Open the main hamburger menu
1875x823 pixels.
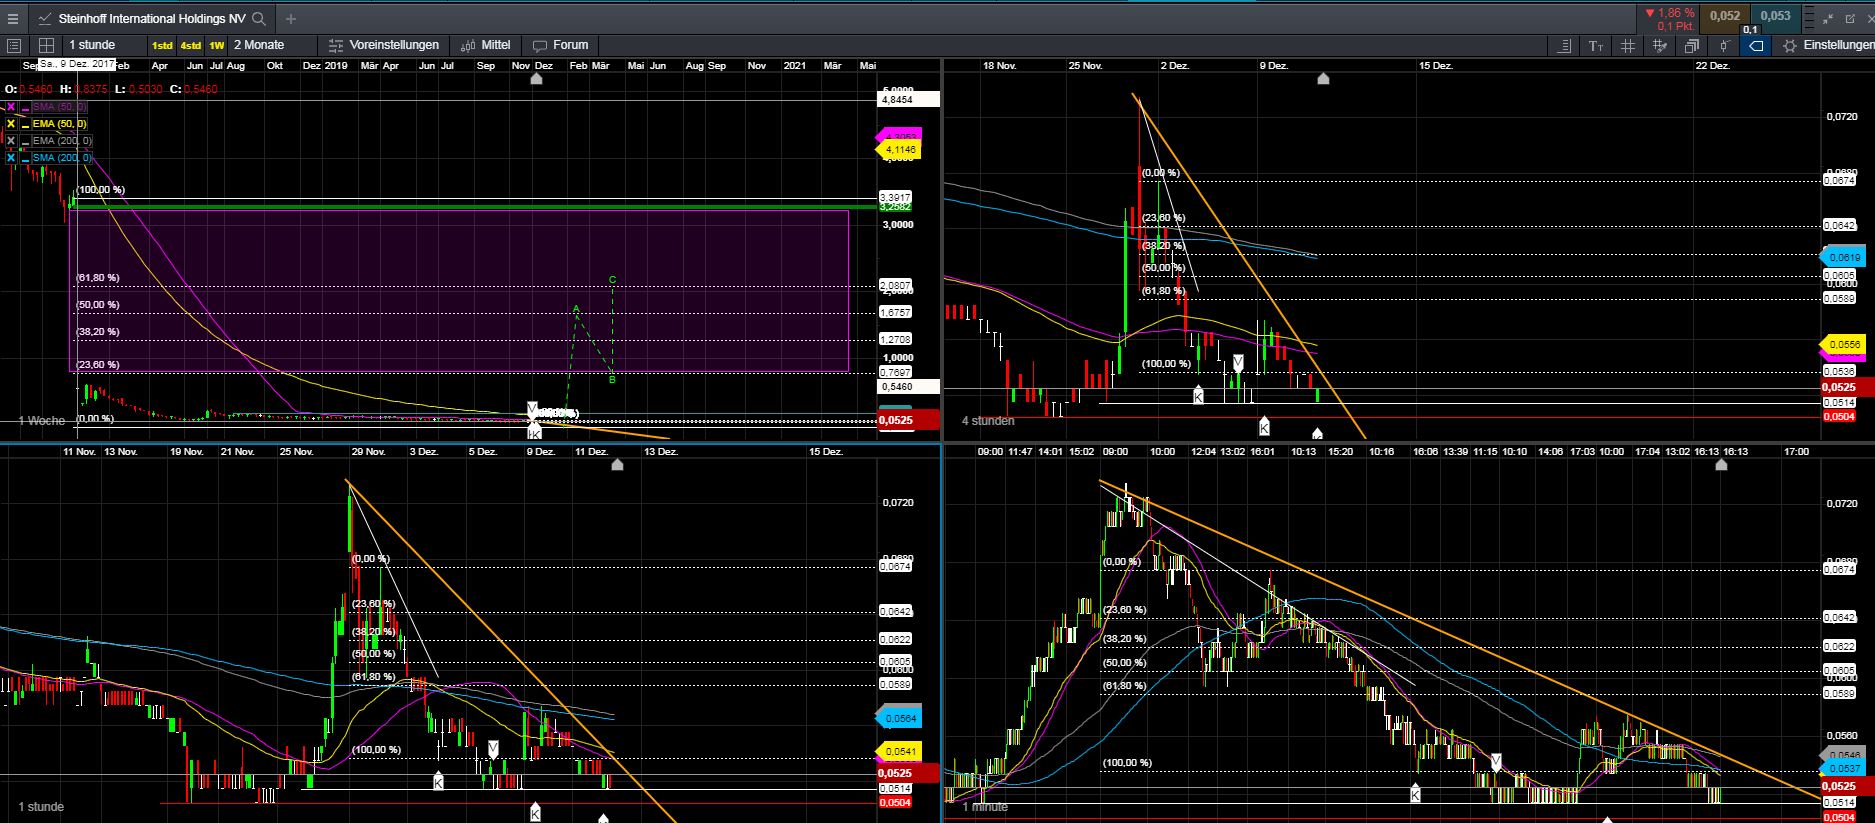[x=12, y=18]
